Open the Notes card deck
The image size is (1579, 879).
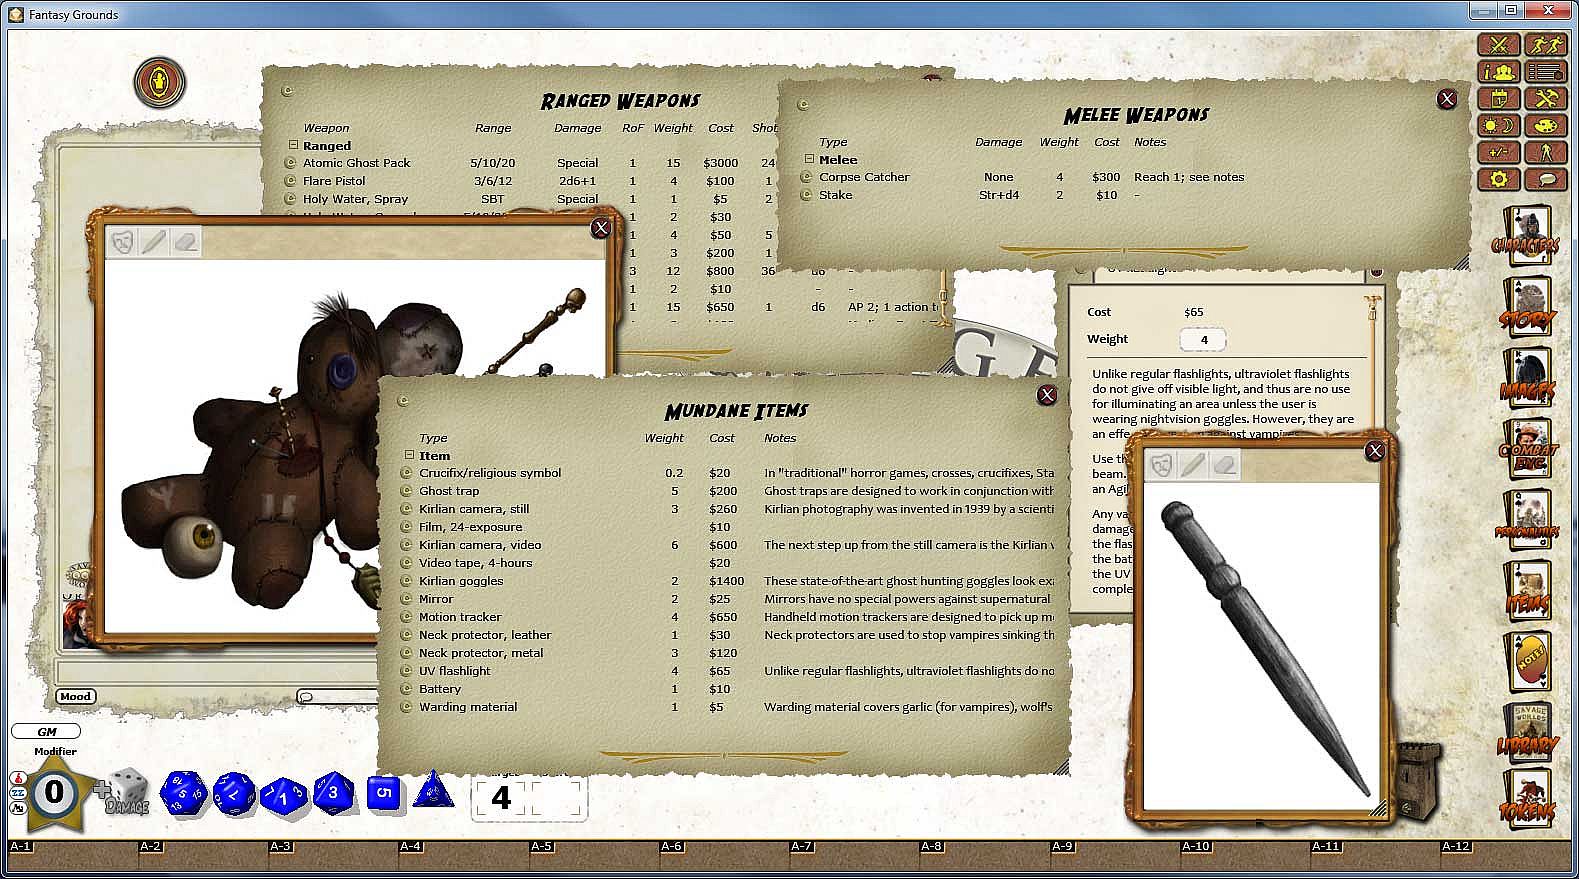tap(1526, 661)
